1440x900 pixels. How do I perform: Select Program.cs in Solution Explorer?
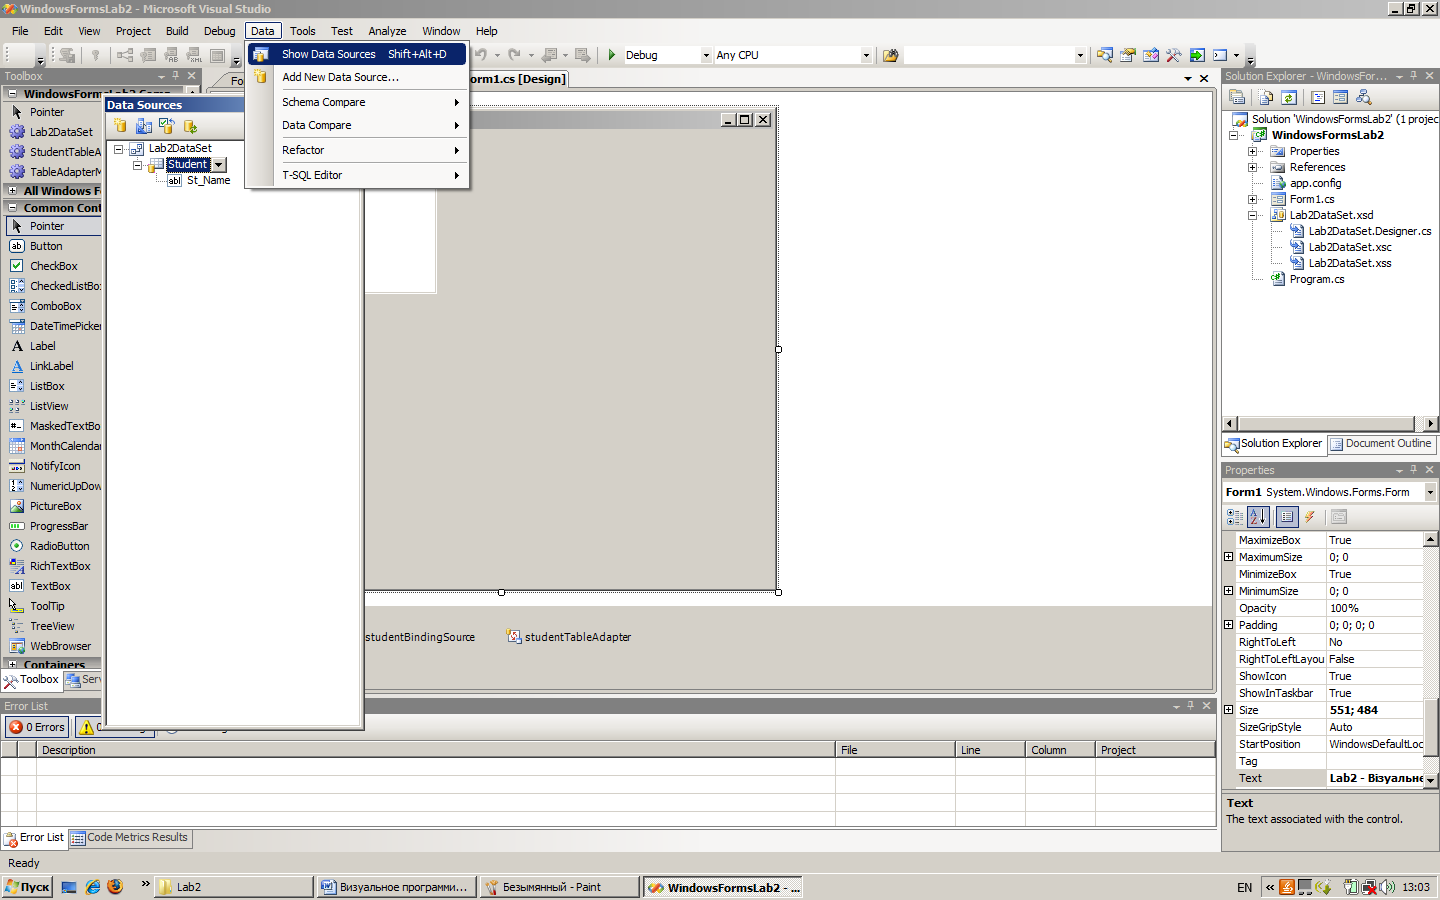point(1316,279)
